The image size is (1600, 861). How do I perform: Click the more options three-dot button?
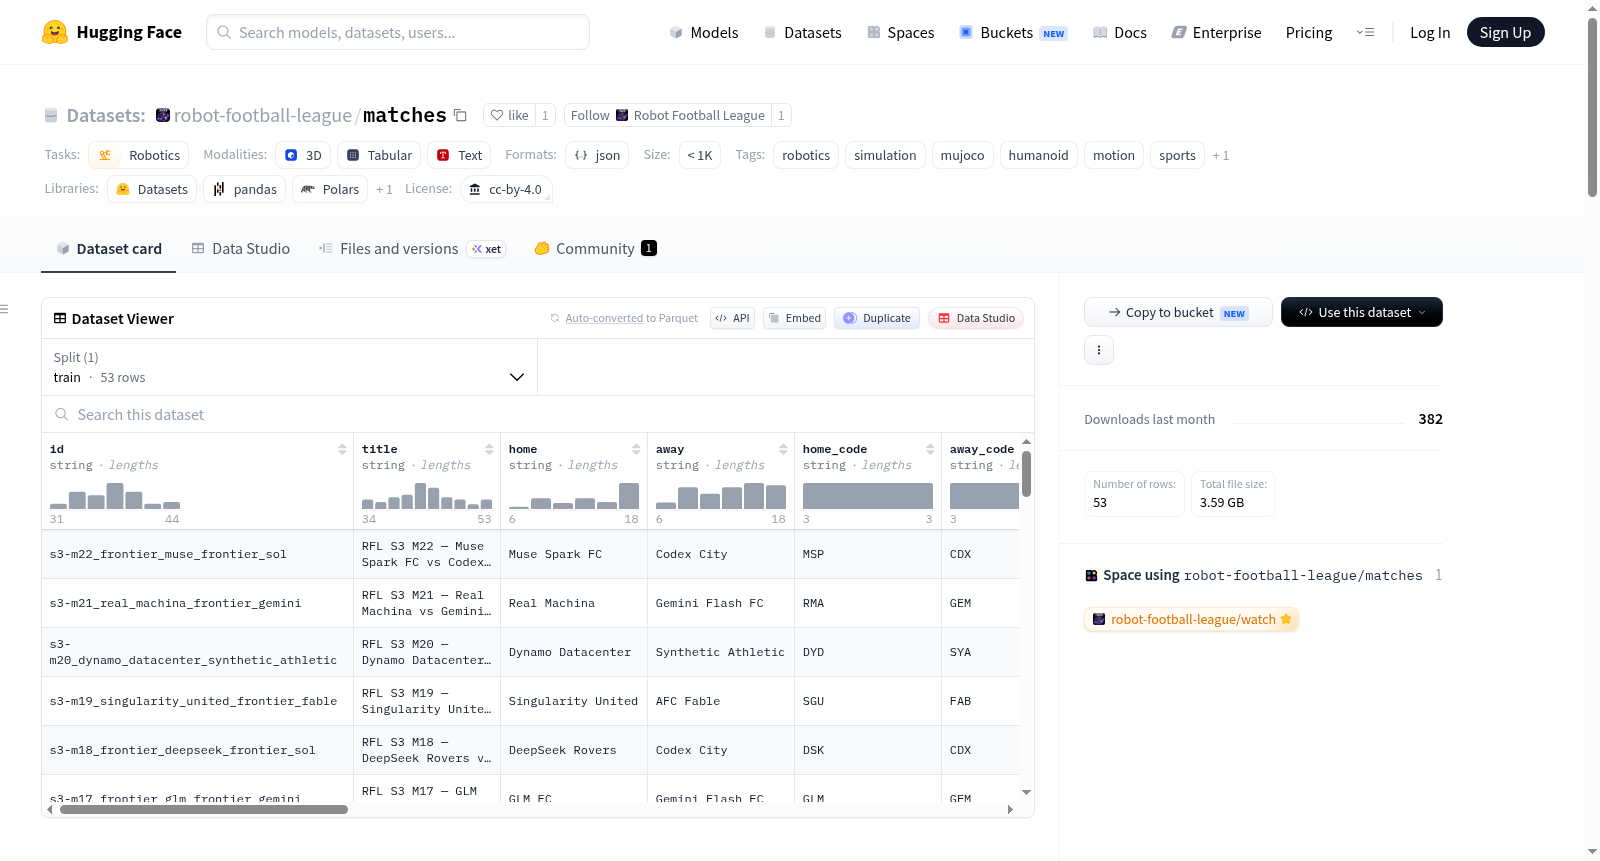[1099, 350]
